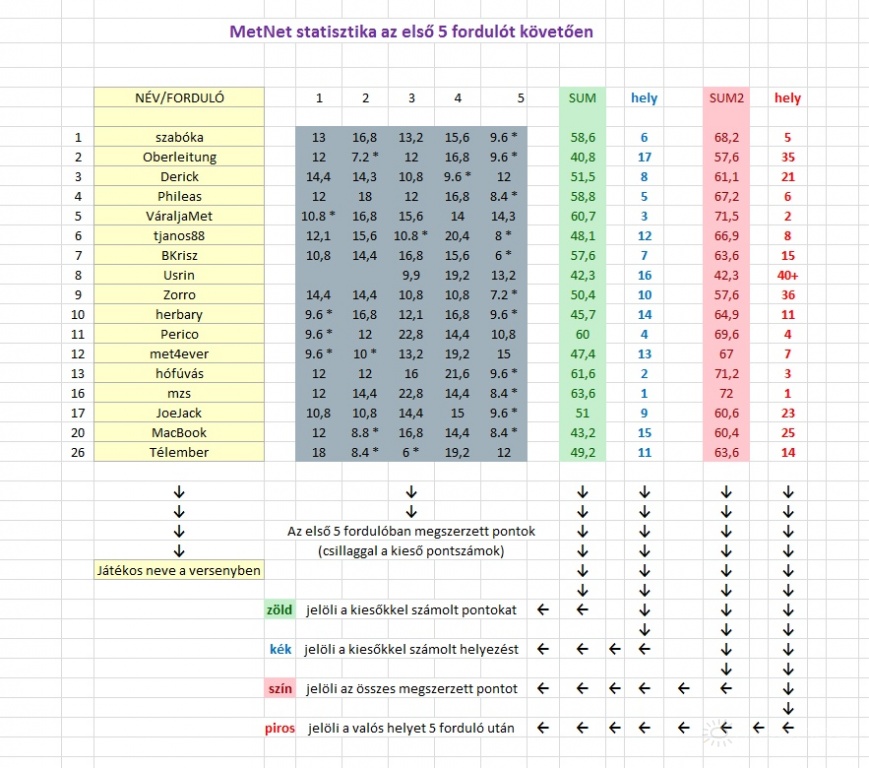This screenshot has width=869, height=768.
Task: Select the red rank cell '40+'
Action: click(x=787, y=275)
